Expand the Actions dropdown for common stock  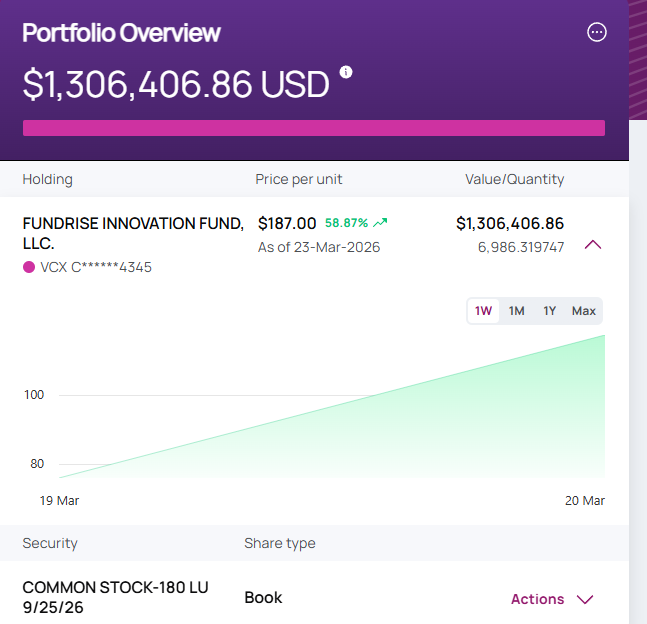552,599
